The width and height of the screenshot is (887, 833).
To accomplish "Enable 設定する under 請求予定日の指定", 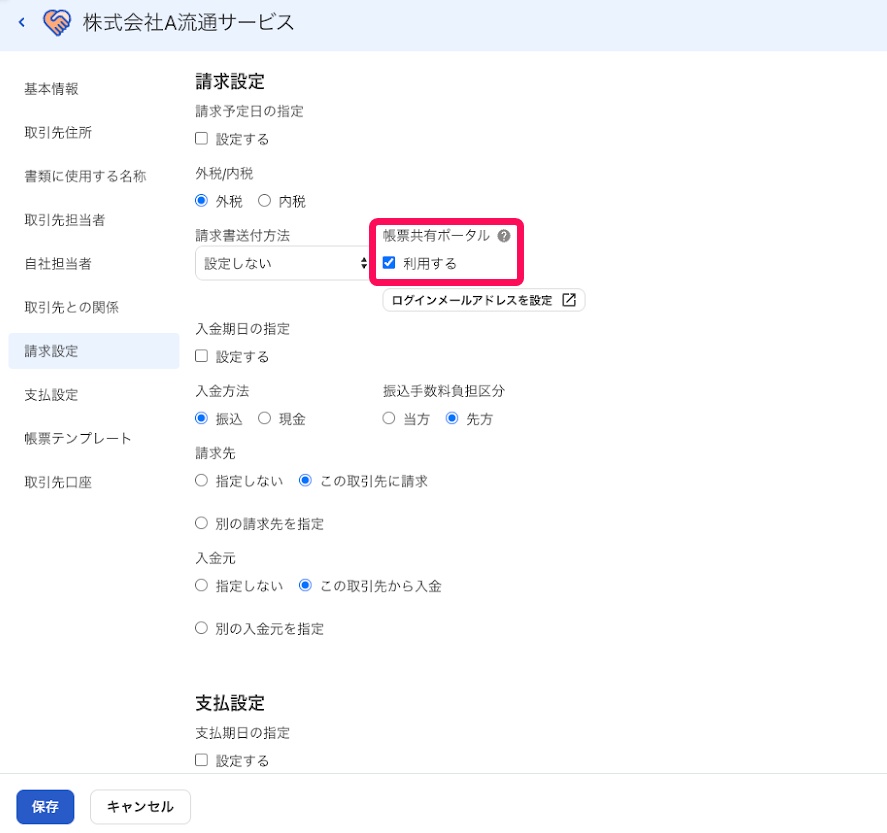I will click(201, 139).
